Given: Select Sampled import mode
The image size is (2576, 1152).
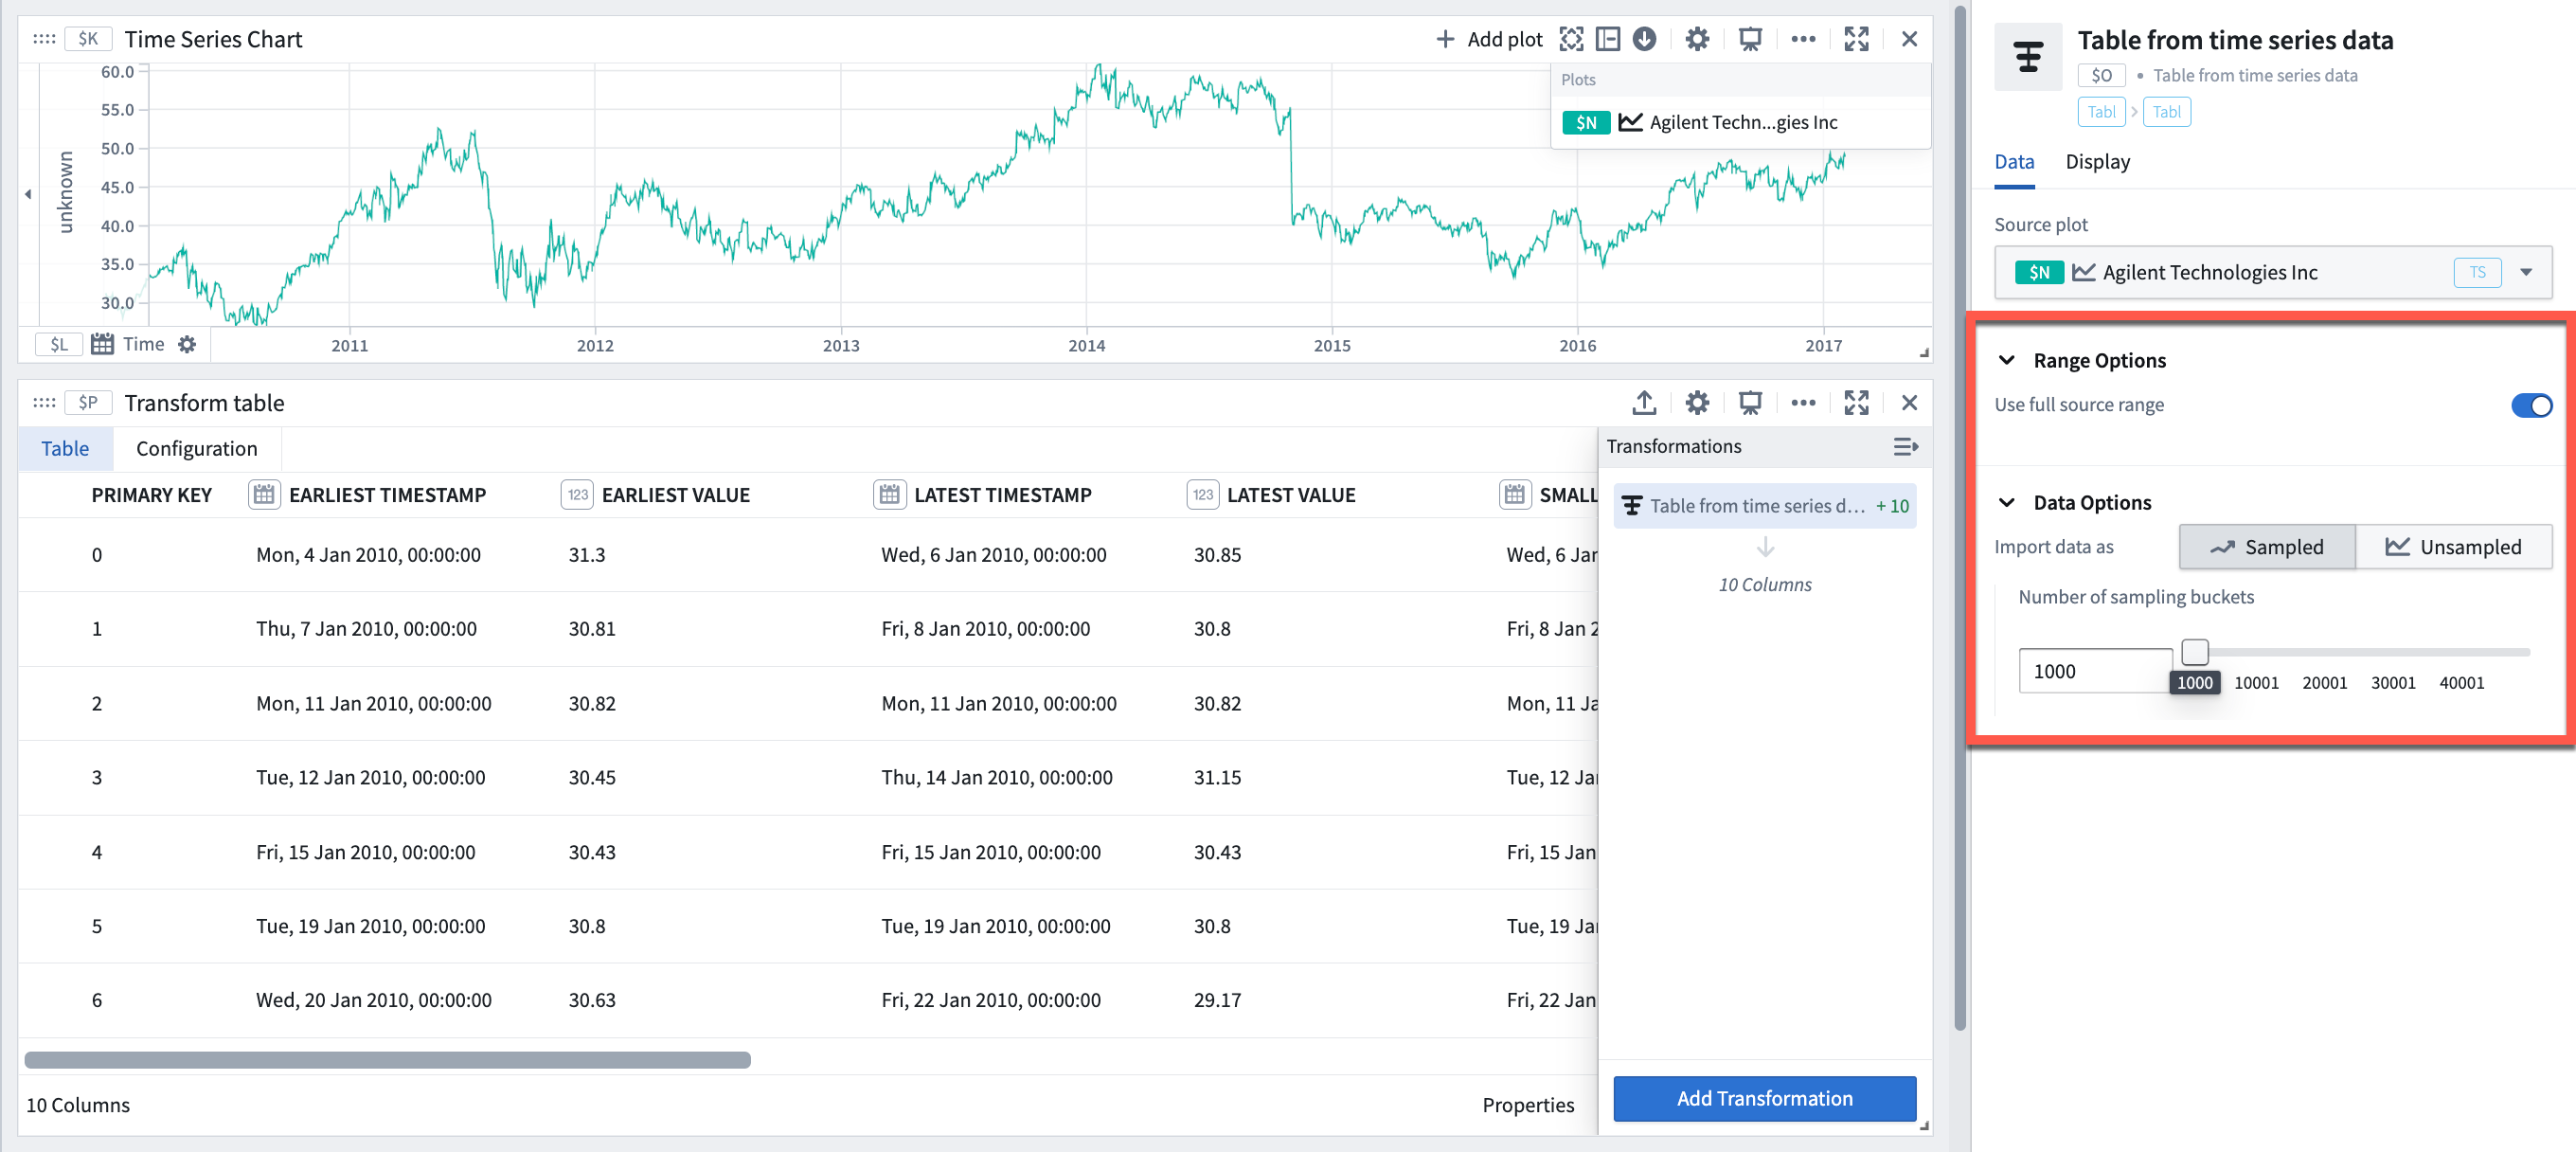Looking at the screenshot, I should pyautogui.click(x=2267, y=547).
